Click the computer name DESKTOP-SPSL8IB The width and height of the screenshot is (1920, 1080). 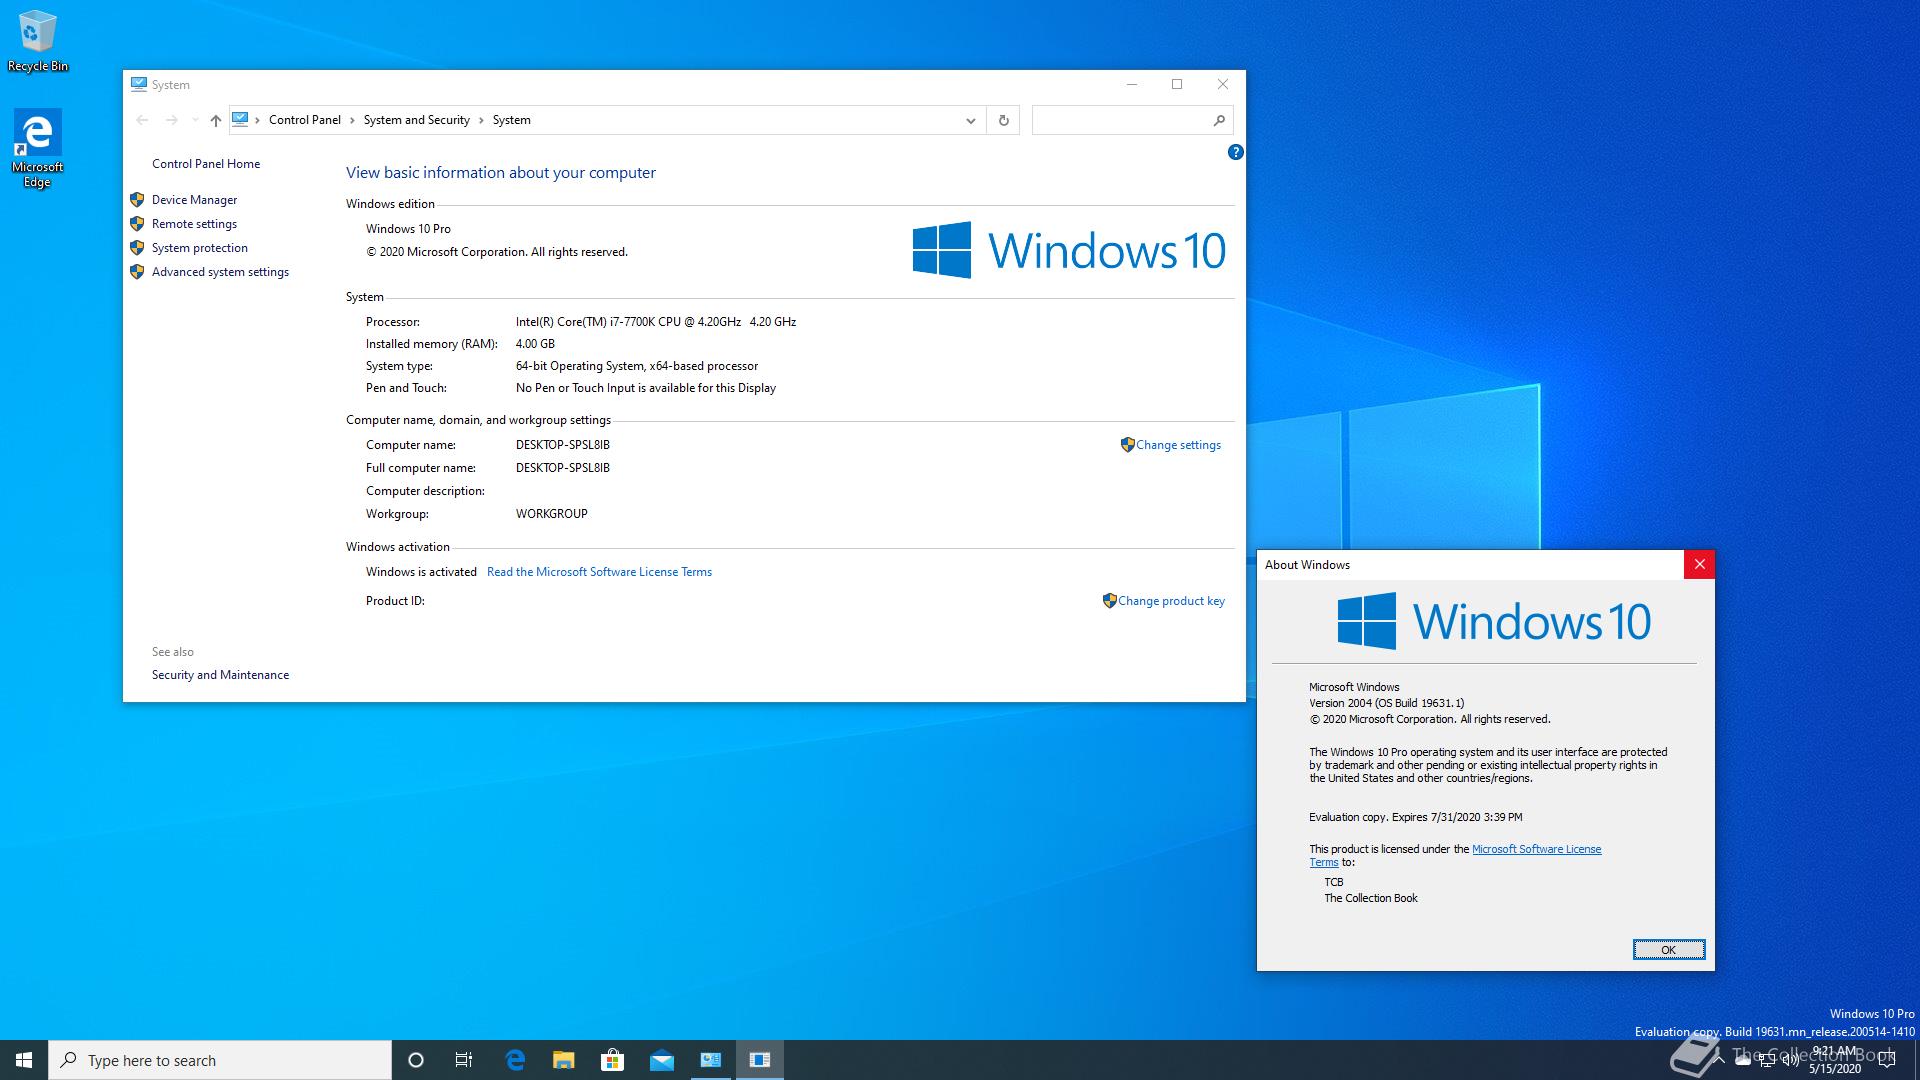[563, 445]
